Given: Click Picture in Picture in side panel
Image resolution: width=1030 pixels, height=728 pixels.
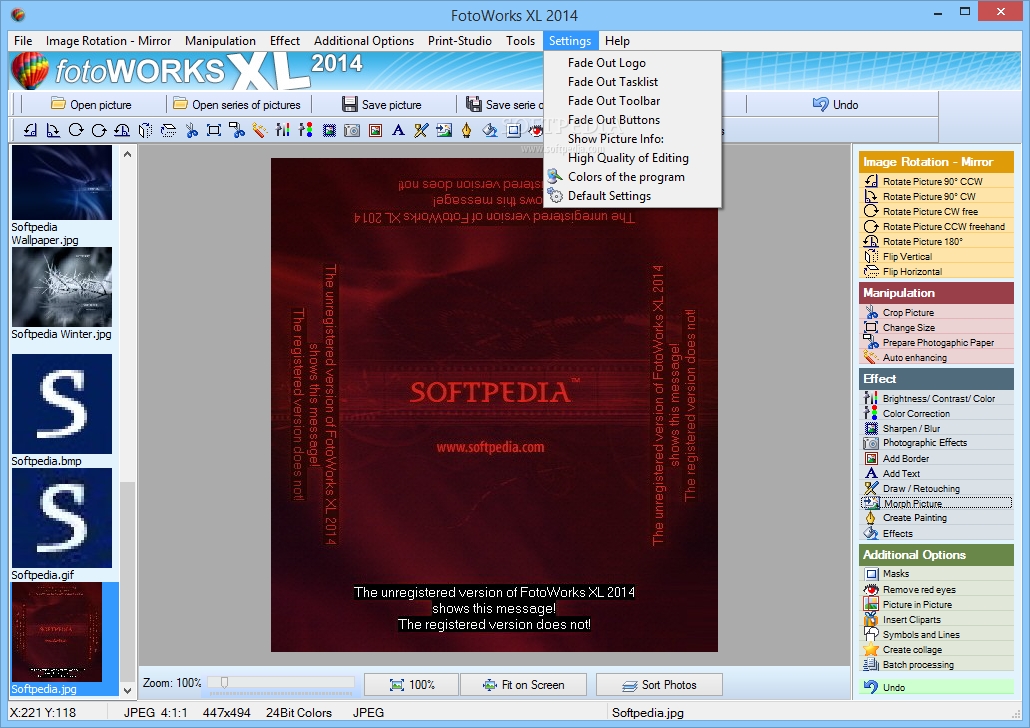Looking at the screenshot, I should click(936, 604).
